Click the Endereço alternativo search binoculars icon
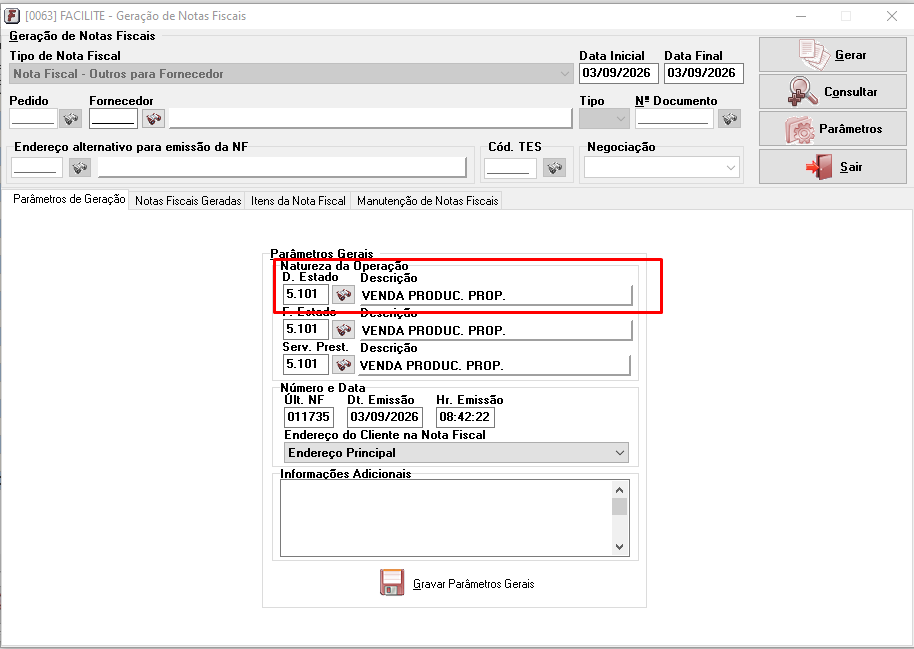 click(80, 168)
